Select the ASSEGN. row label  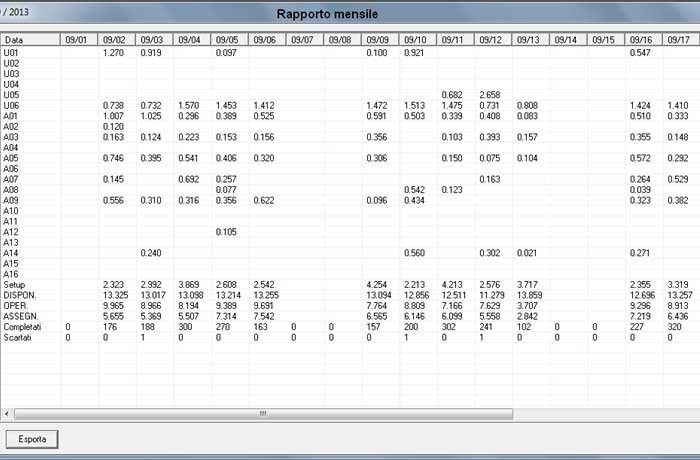pos(21,316)
